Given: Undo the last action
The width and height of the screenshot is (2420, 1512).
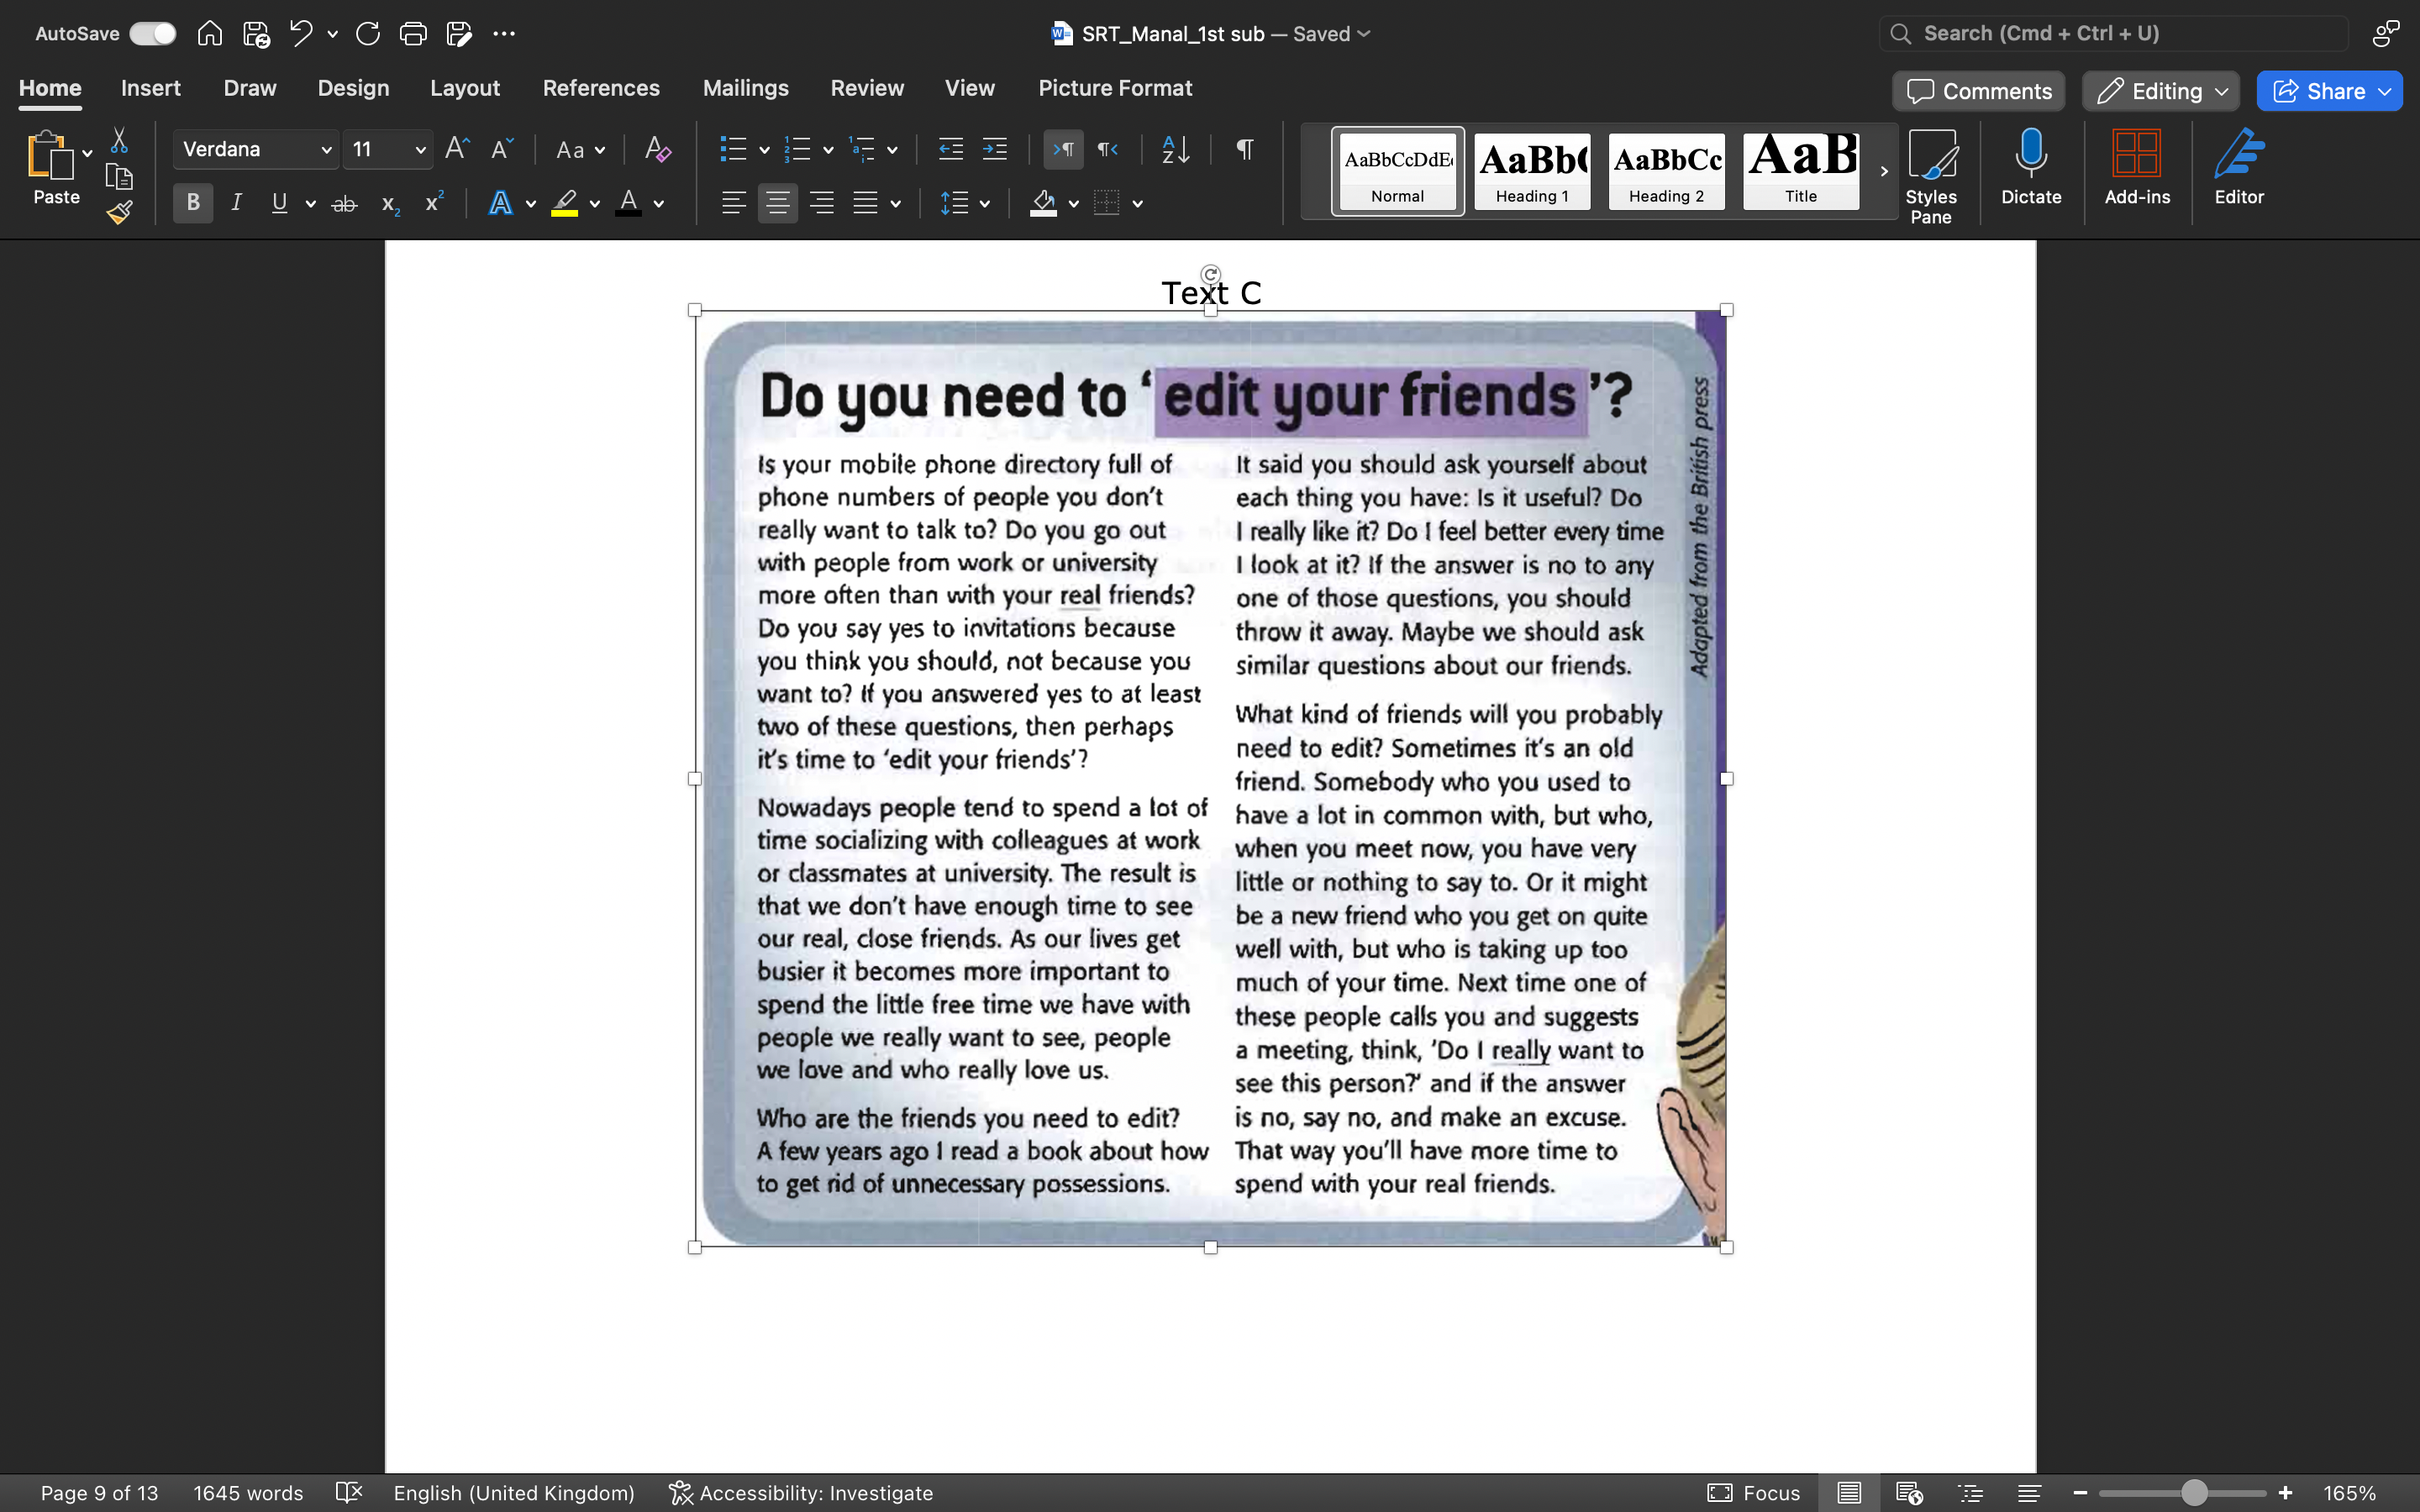Looking at the screenshot, I should [x=301, y=33].
